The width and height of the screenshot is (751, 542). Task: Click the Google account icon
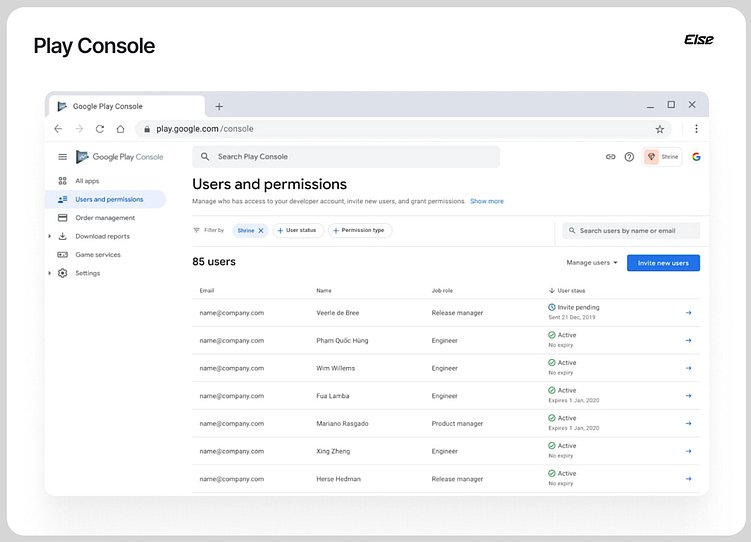[x=695, y=157]
